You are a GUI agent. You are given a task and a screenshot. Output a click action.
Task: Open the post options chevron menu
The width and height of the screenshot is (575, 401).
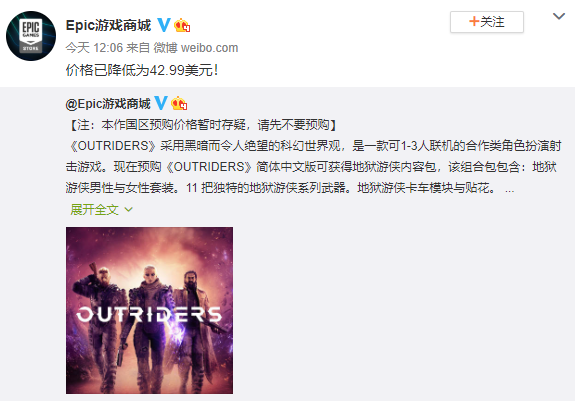558,16
